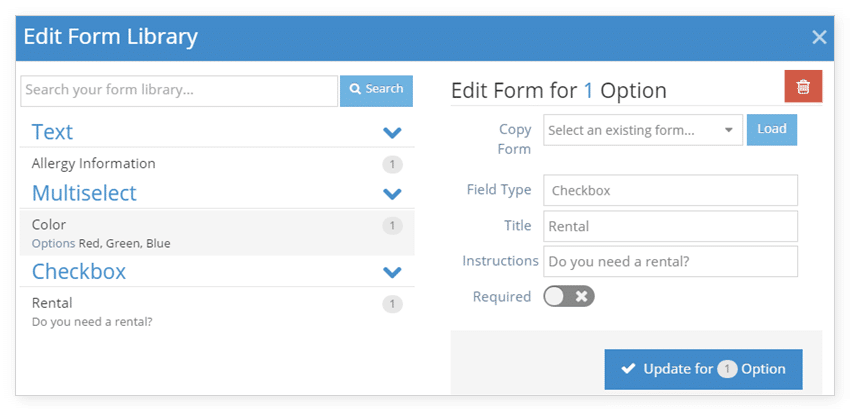Select the Rental checkbox form item
This screenshot has height=411, width=850.
(x=217, y=311)
